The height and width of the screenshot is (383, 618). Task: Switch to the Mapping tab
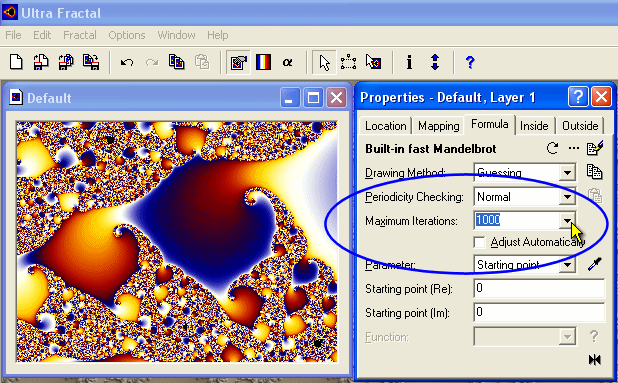point(438,126)
